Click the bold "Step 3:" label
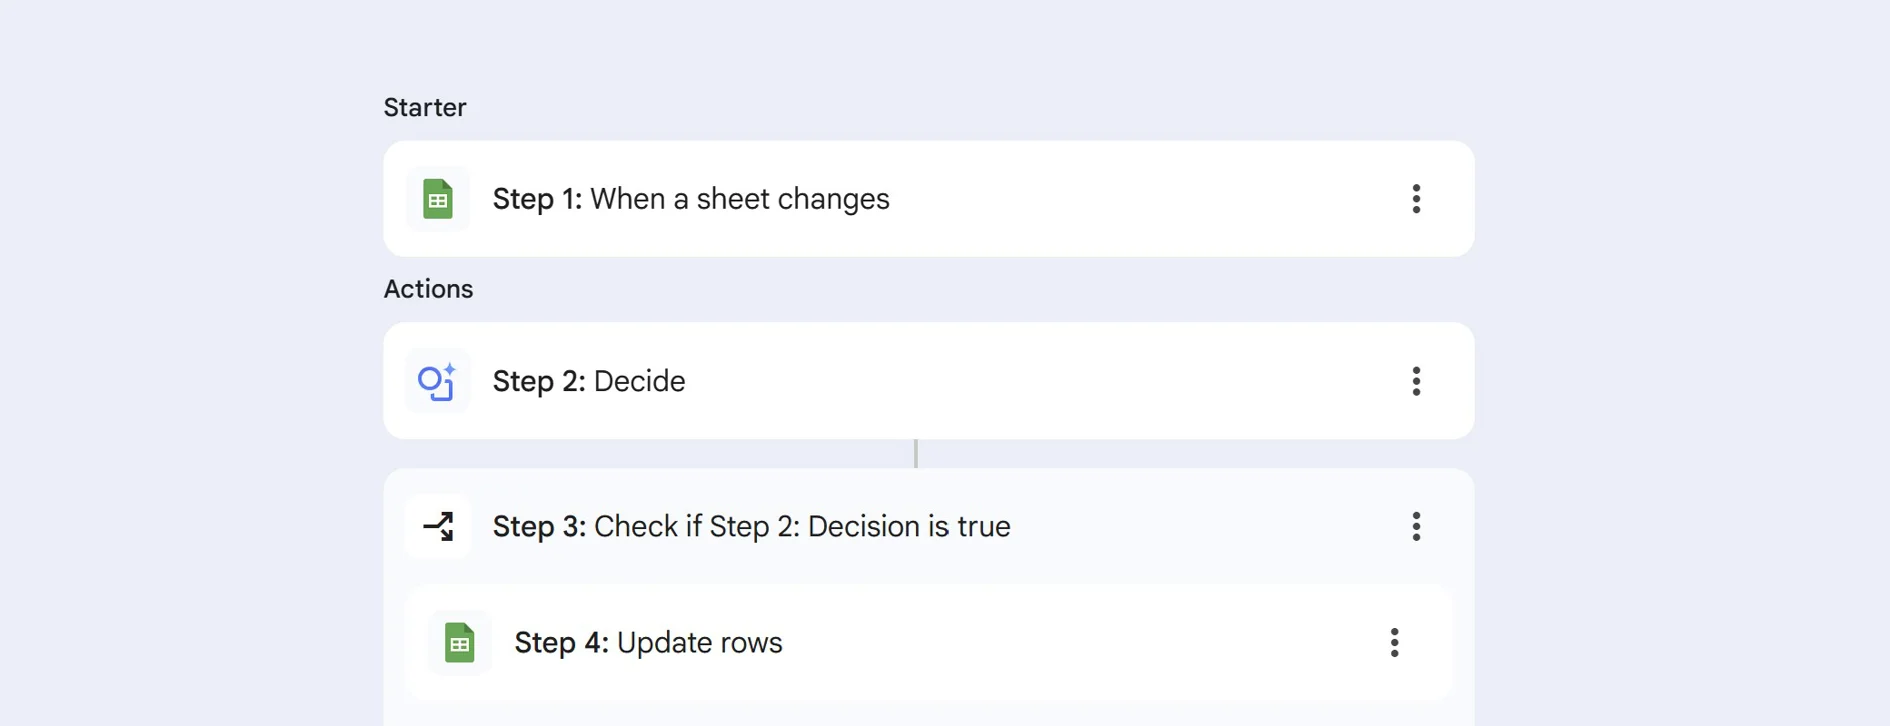 coord(539,526)
